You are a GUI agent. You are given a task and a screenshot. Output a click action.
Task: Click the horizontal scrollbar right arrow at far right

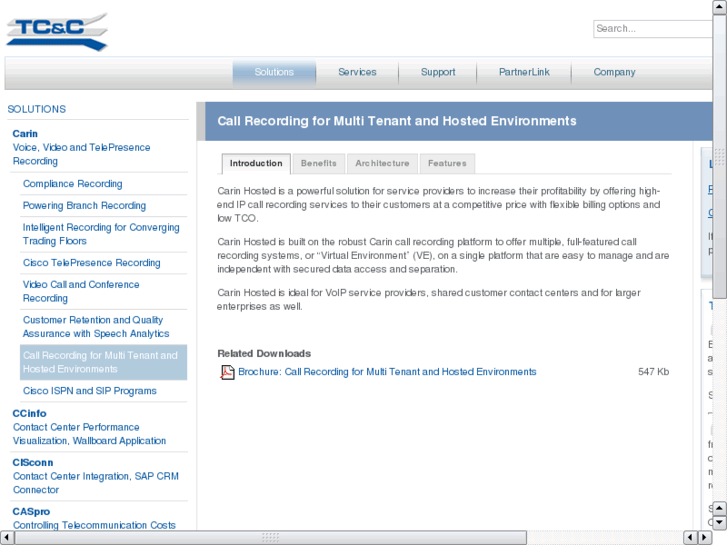pos(705,538)
